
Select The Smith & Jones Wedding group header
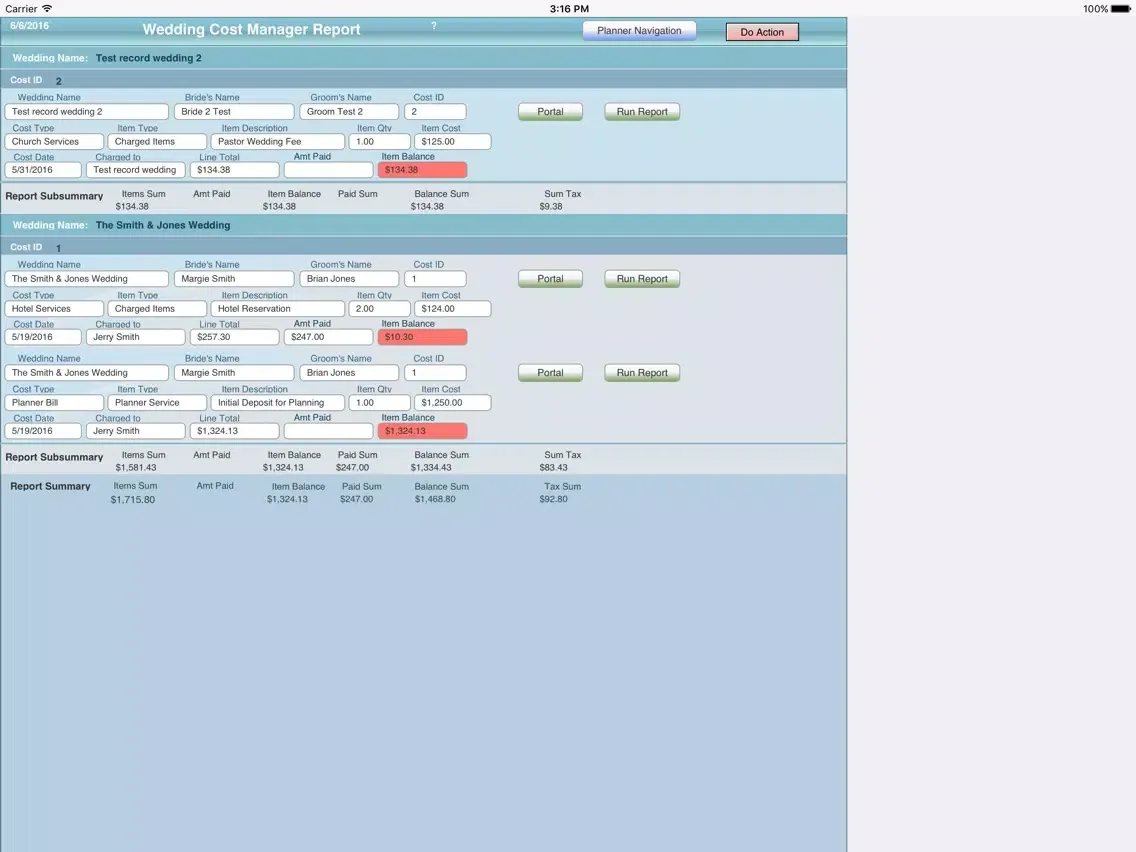[423, 225]
